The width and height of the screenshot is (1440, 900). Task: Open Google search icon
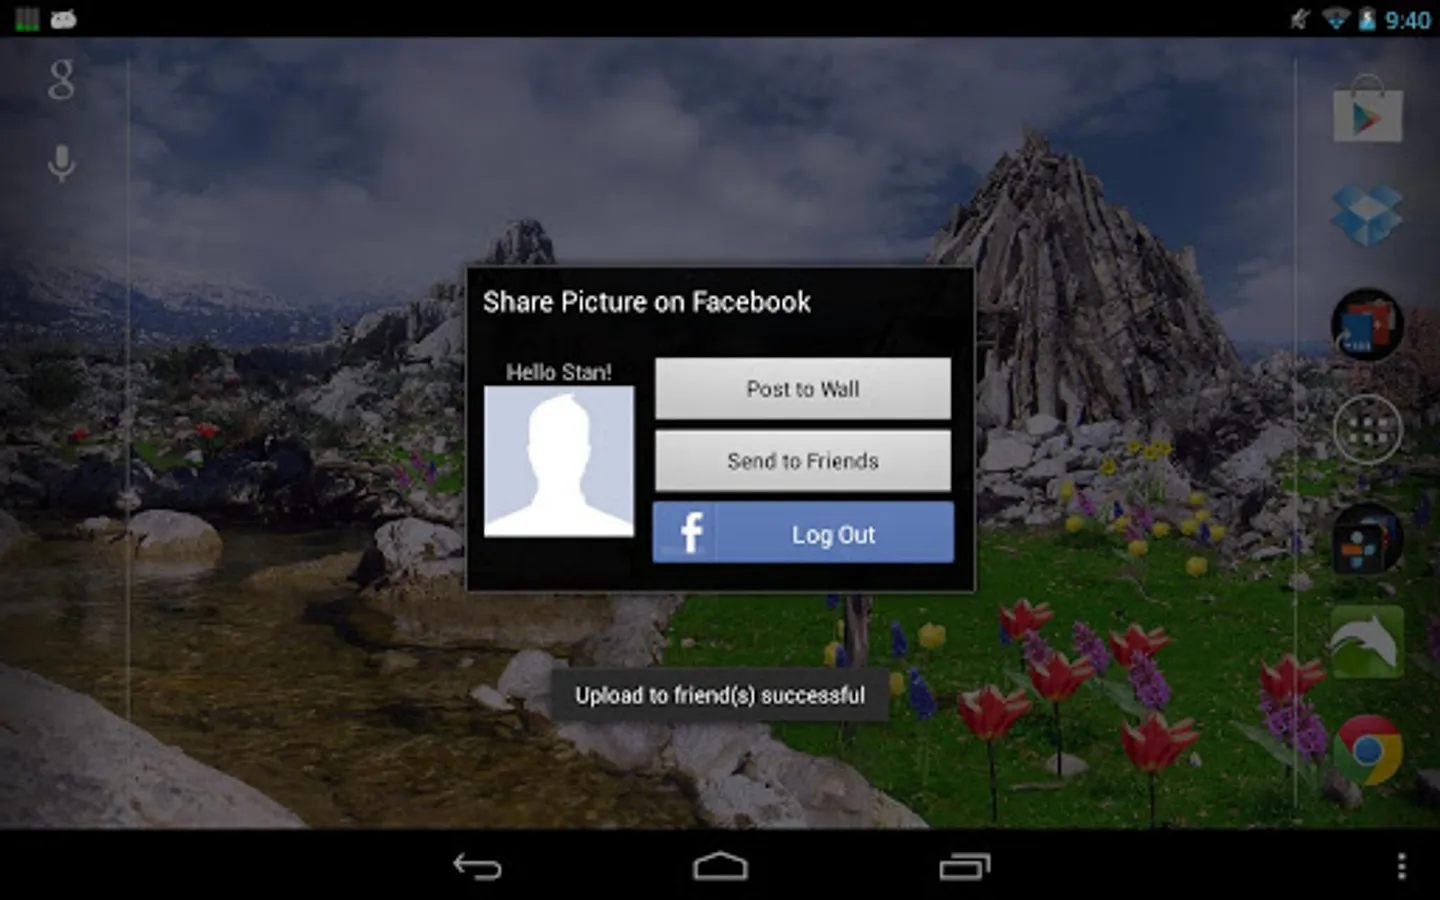point(61,80)
